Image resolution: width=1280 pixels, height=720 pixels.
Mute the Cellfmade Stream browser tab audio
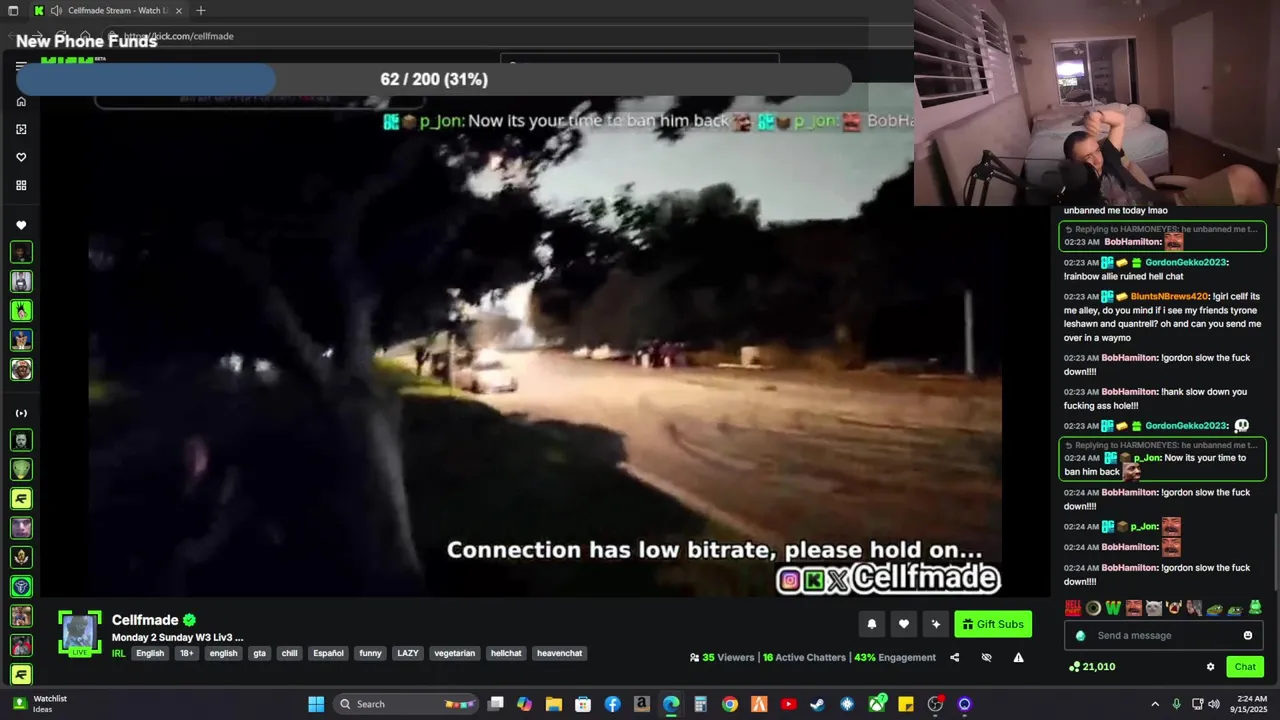tap(56, 11)
